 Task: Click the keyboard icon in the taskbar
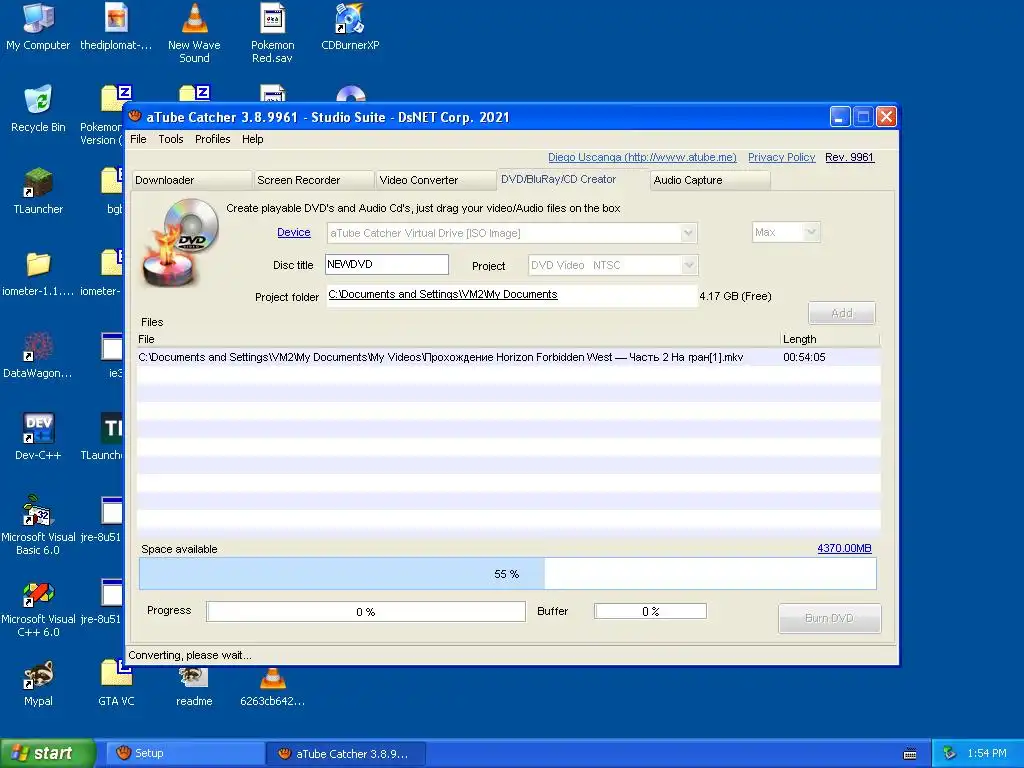[x=910, y=754]
